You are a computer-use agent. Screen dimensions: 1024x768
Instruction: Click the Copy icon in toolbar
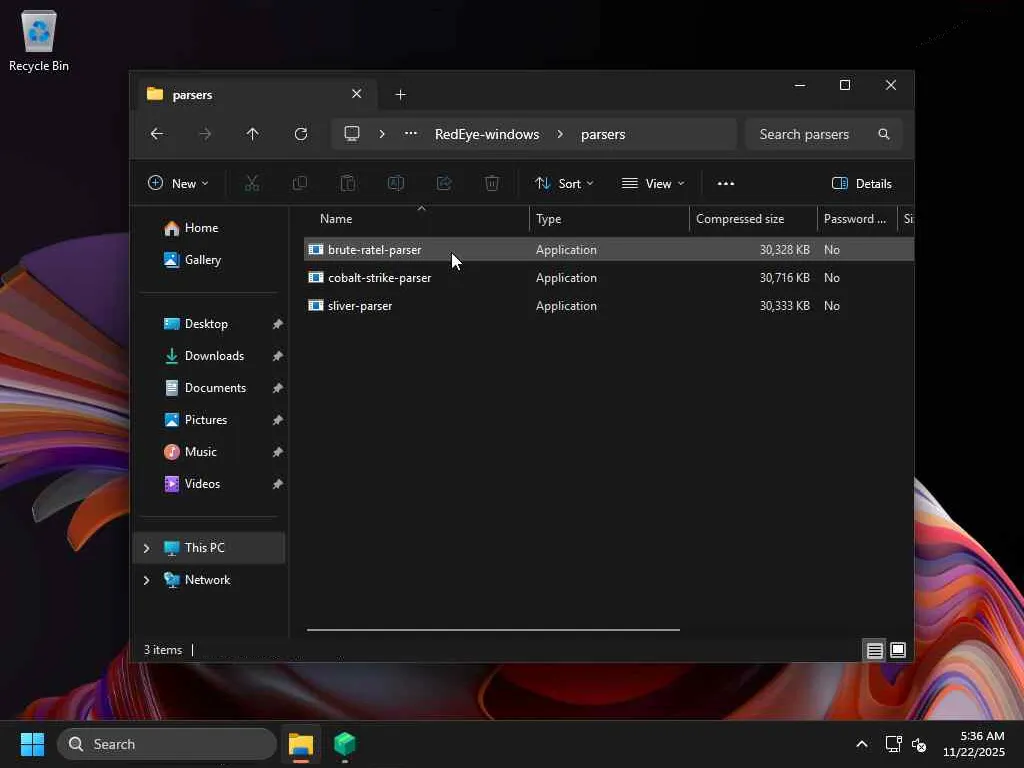(300, 184)
